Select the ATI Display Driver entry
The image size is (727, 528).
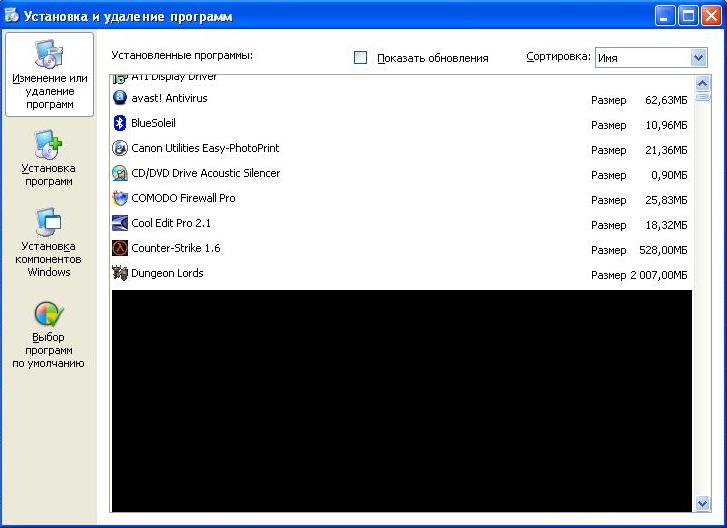[174, 77]
